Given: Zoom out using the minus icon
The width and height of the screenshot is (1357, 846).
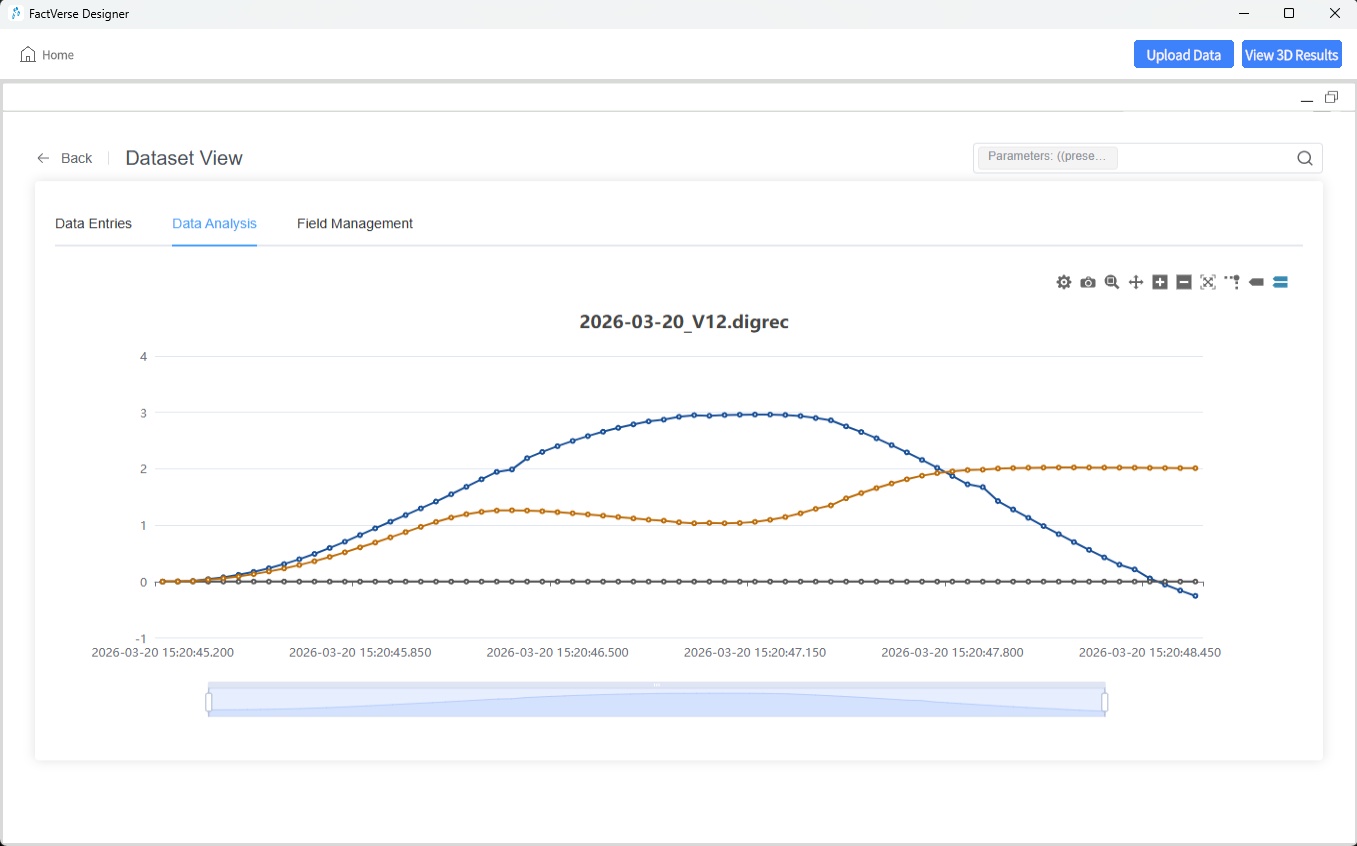Looking at the screenshot, I should (1183, 282).
